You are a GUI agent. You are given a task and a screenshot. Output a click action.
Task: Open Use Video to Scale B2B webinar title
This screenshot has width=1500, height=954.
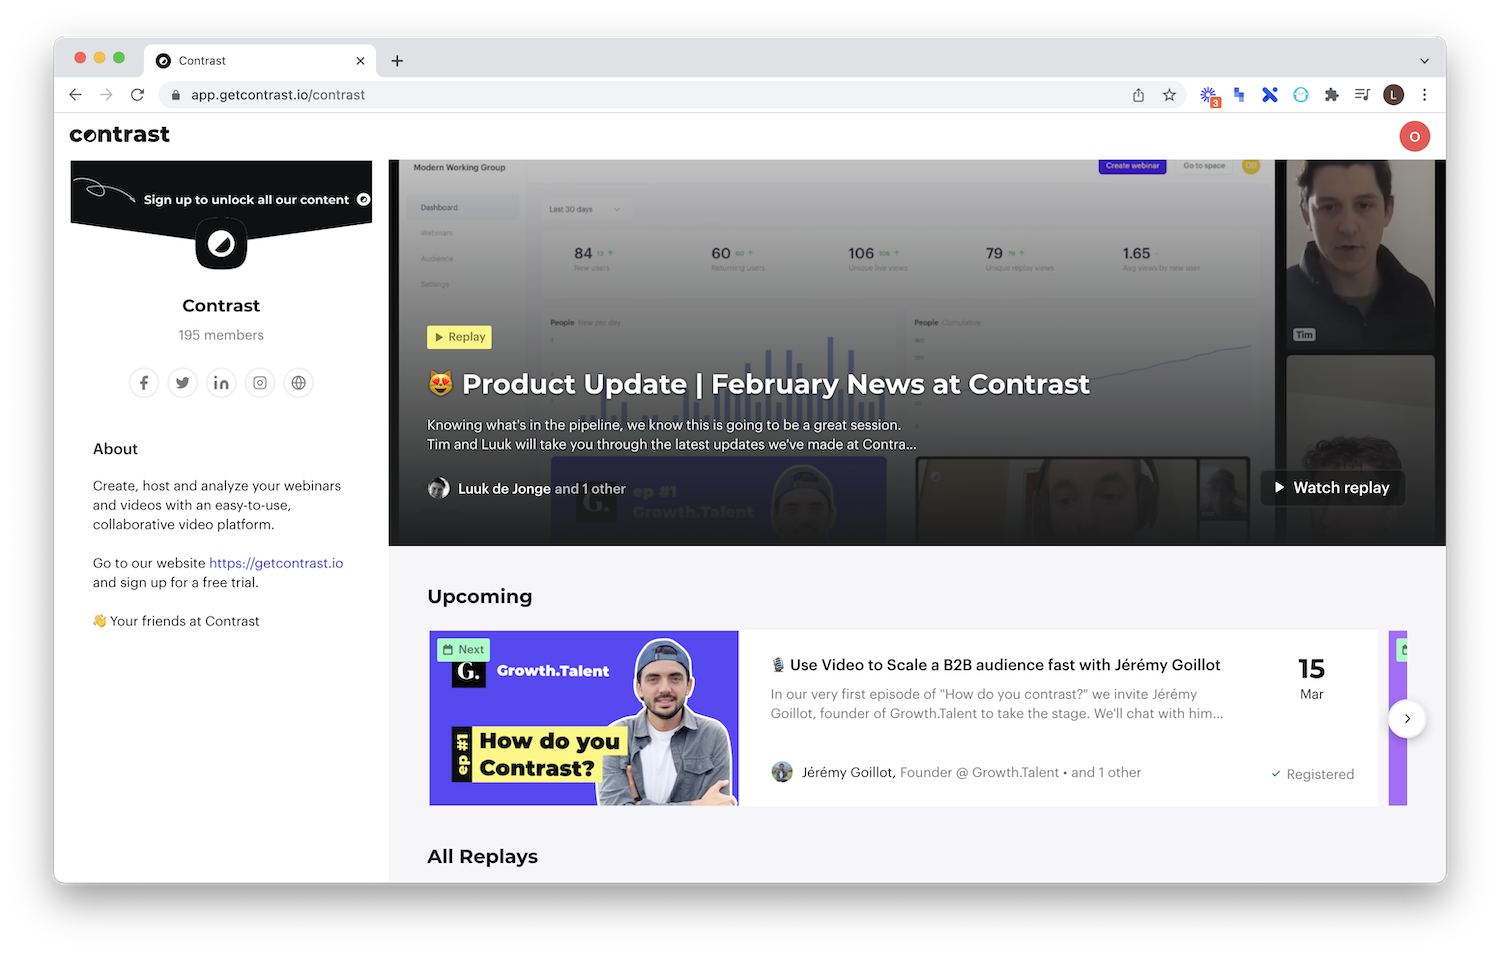(996, 665)
